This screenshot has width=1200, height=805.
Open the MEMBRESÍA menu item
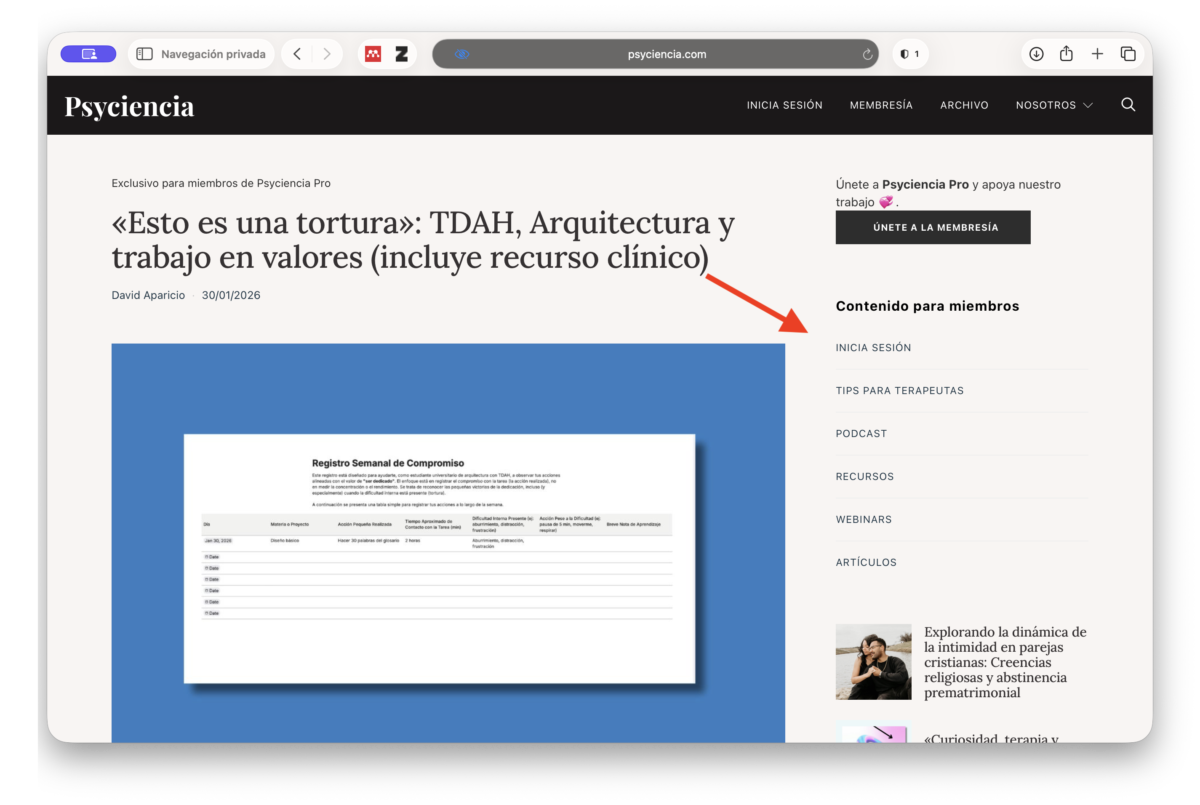(x=881, y=105)
